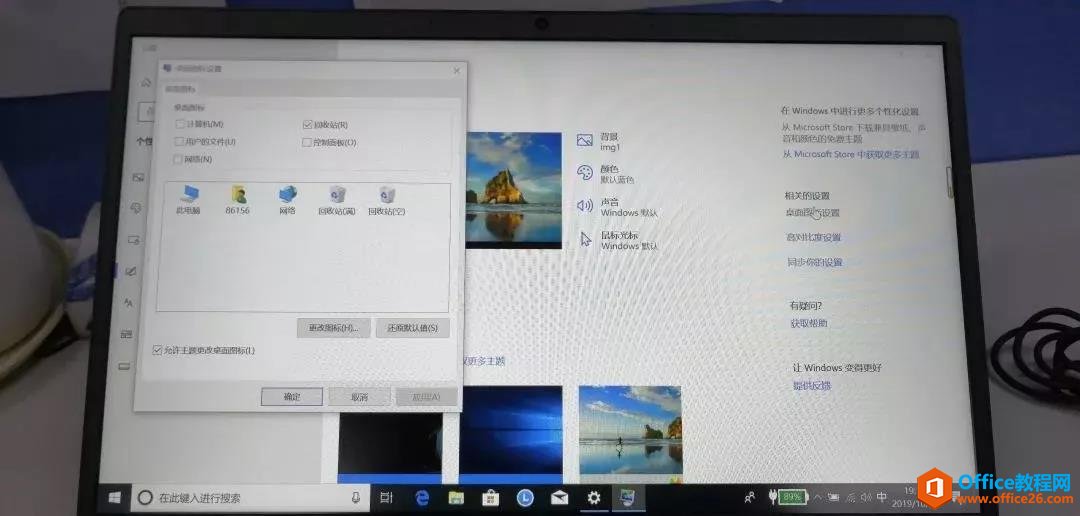Open Taskbar page from sidebar icon

point(124,367)
